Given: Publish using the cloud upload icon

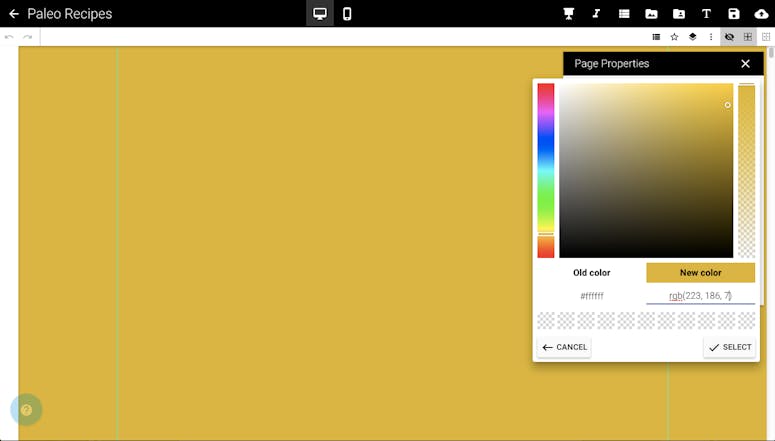Looking at the screenshot, I should pos(761,14).
